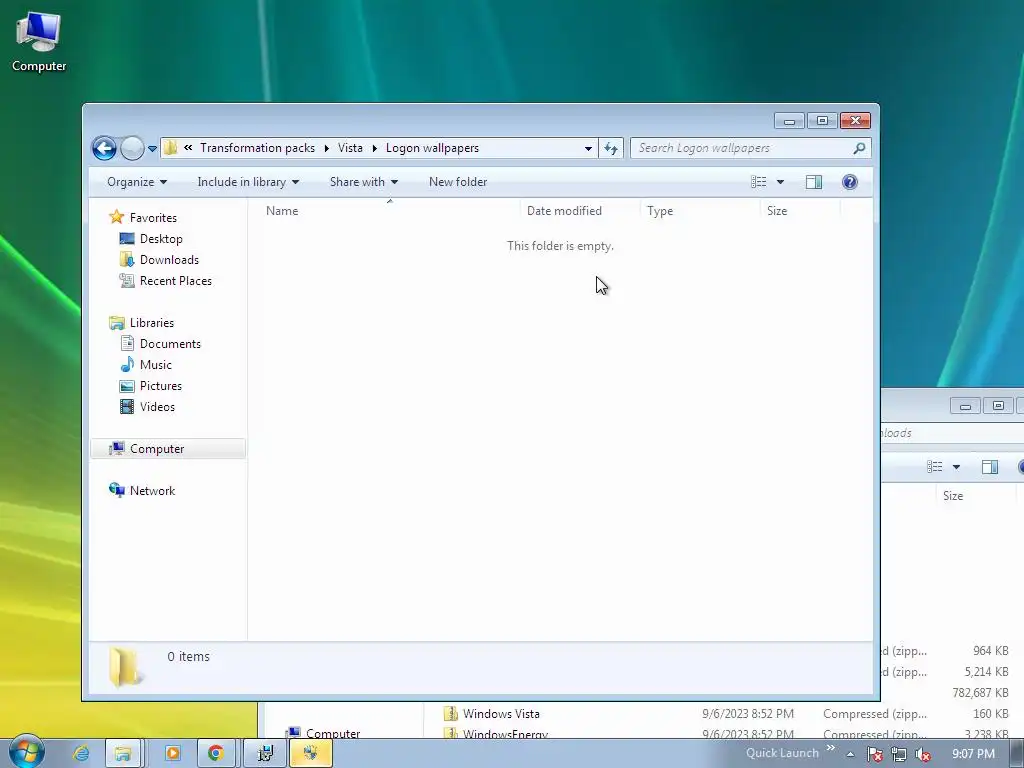1024x768 pixels.
Task: Click the network tray icon
Action: click(899, 754)
